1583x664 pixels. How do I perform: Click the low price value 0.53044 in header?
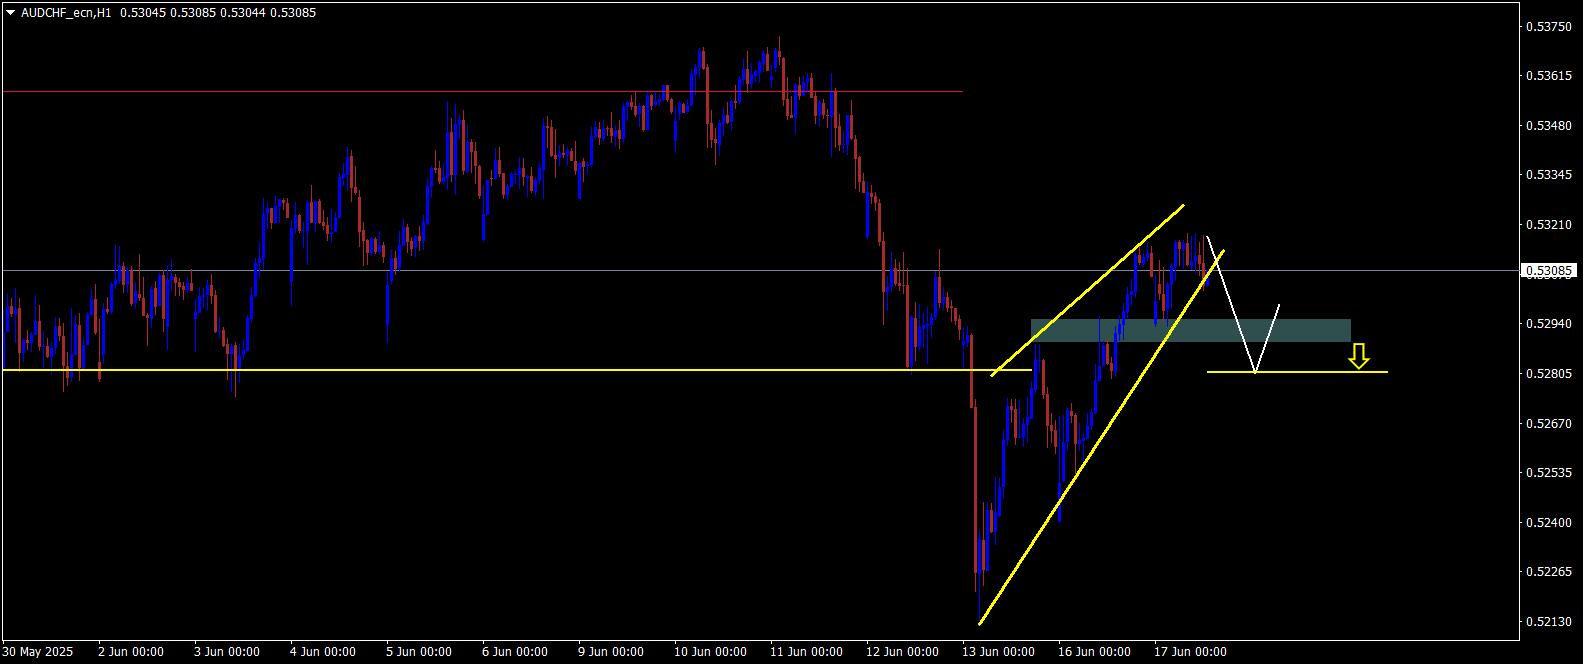coord(241,13)
